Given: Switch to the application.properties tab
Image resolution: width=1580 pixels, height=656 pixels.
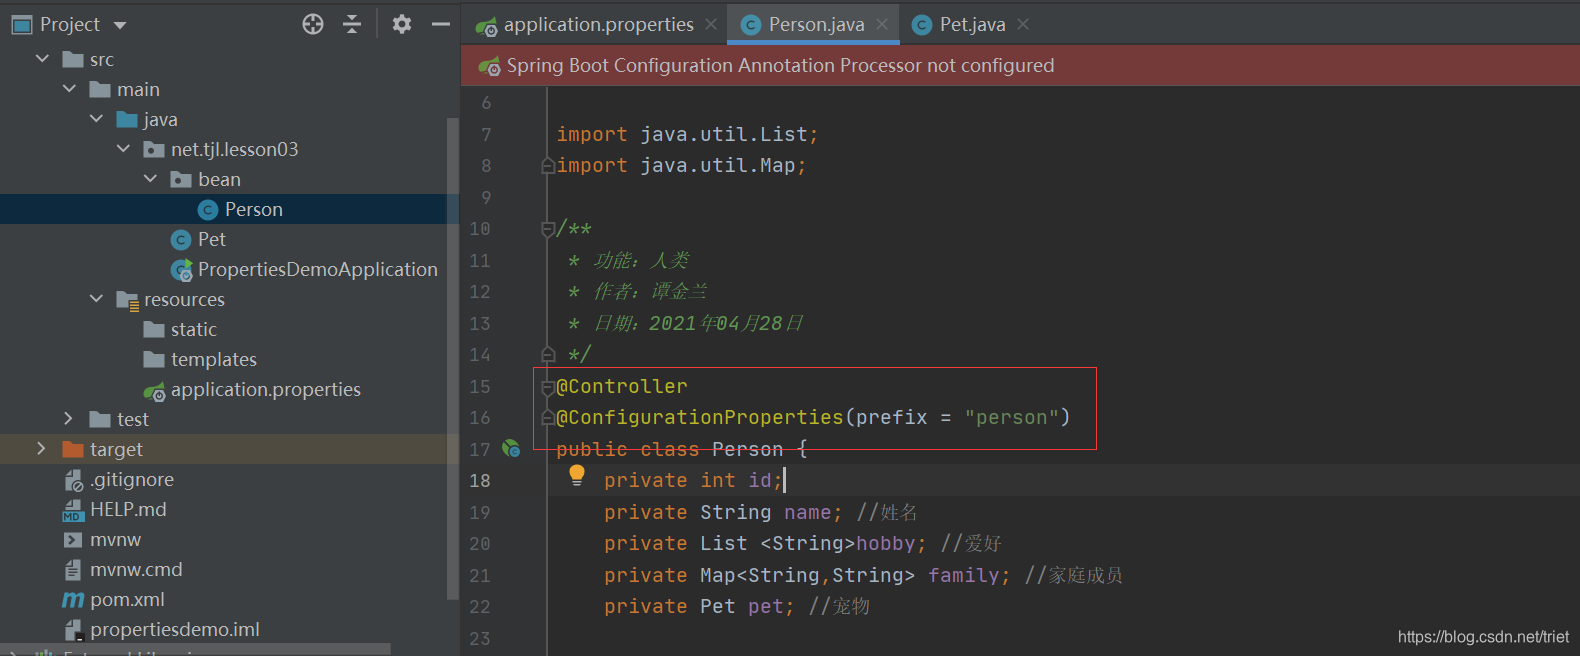Looking at the screenshot, I should (x=597, y=24).
